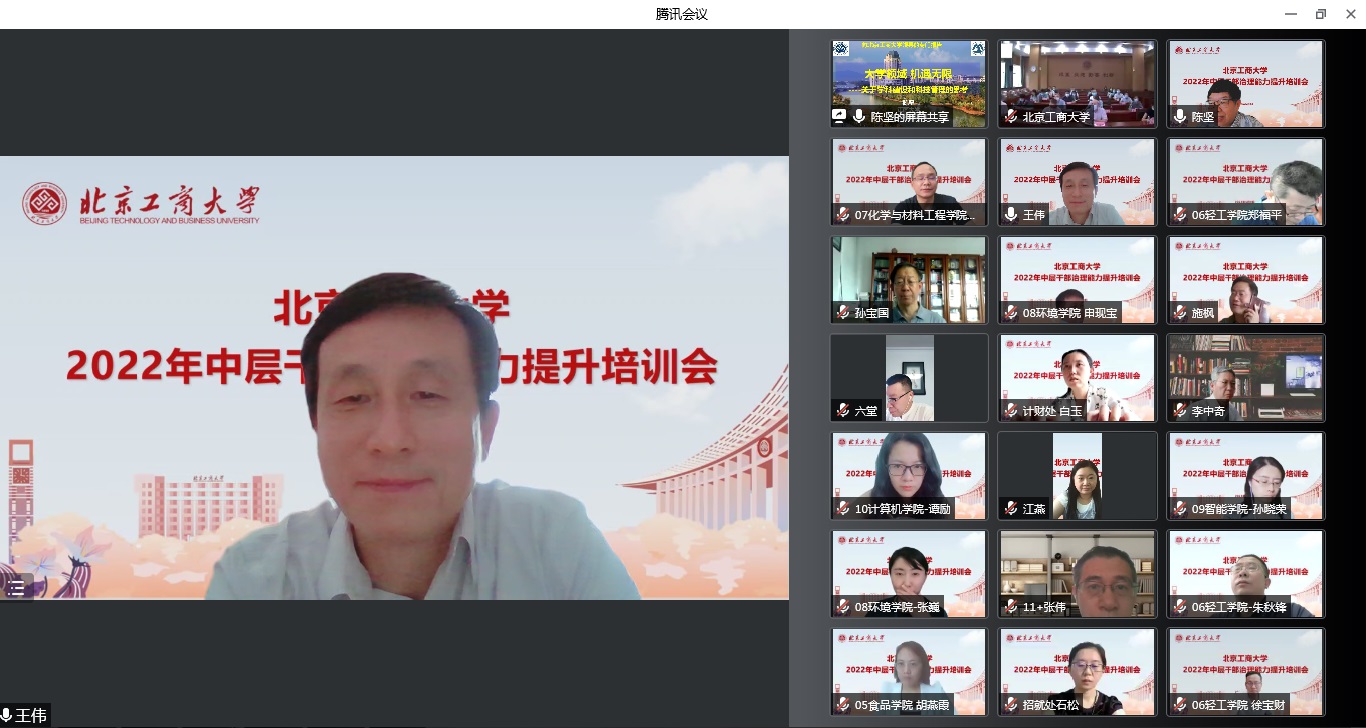
Task: Click the microphone icon beside 陈坚的屏幕共享
Action: (858, 116)
